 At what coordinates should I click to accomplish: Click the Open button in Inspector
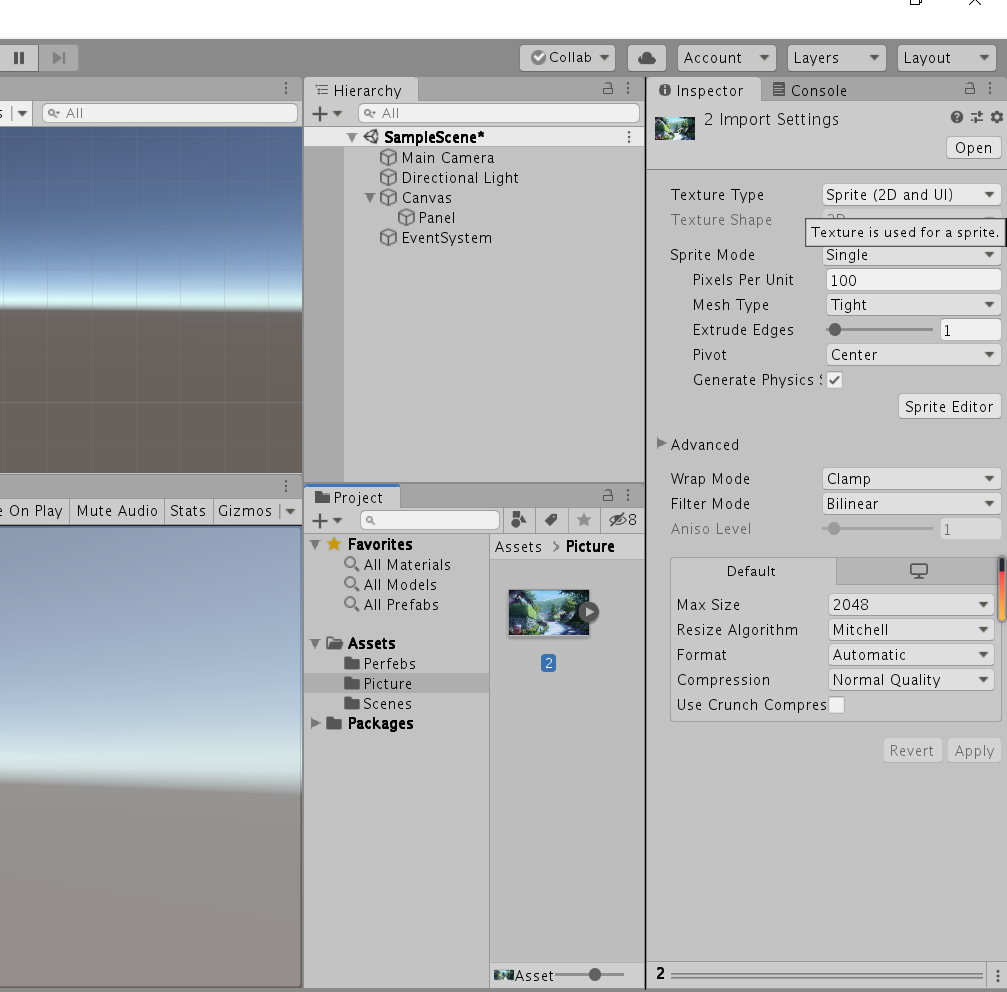(973, 148)
